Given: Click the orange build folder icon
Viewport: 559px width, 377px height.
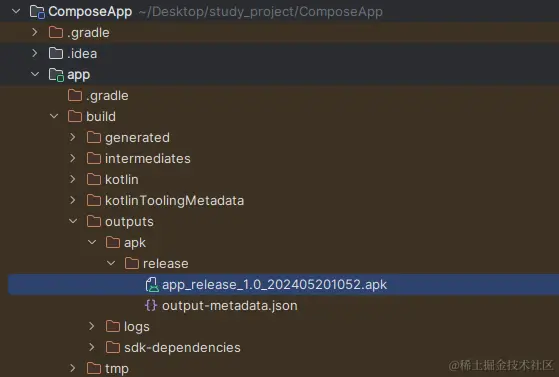Looking at the screenshot, I should coord(75,116).
